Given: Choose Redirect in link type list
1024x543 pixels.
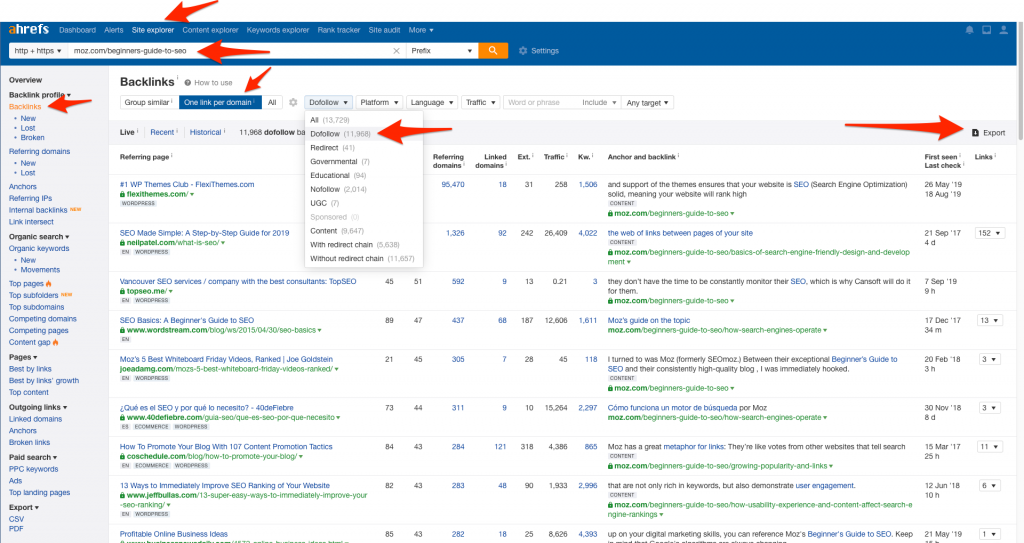Looking at the screenshot, I should click(x=364, y=148).
